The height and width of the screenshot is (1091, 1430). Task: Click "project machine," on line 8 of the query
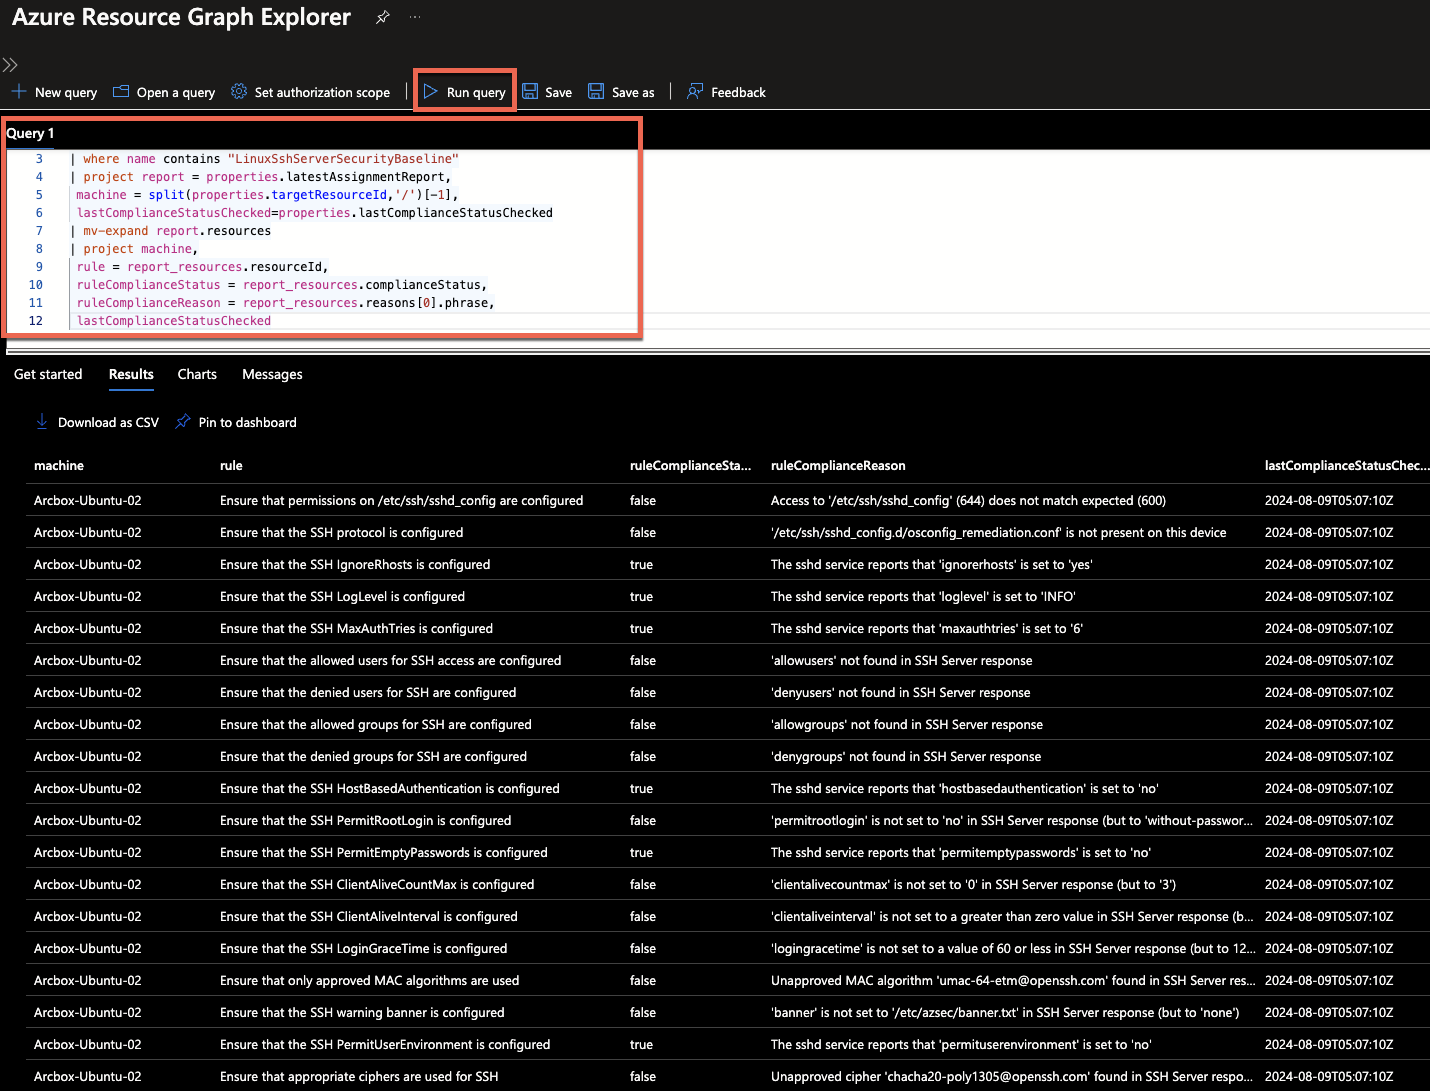click(140, 249)
